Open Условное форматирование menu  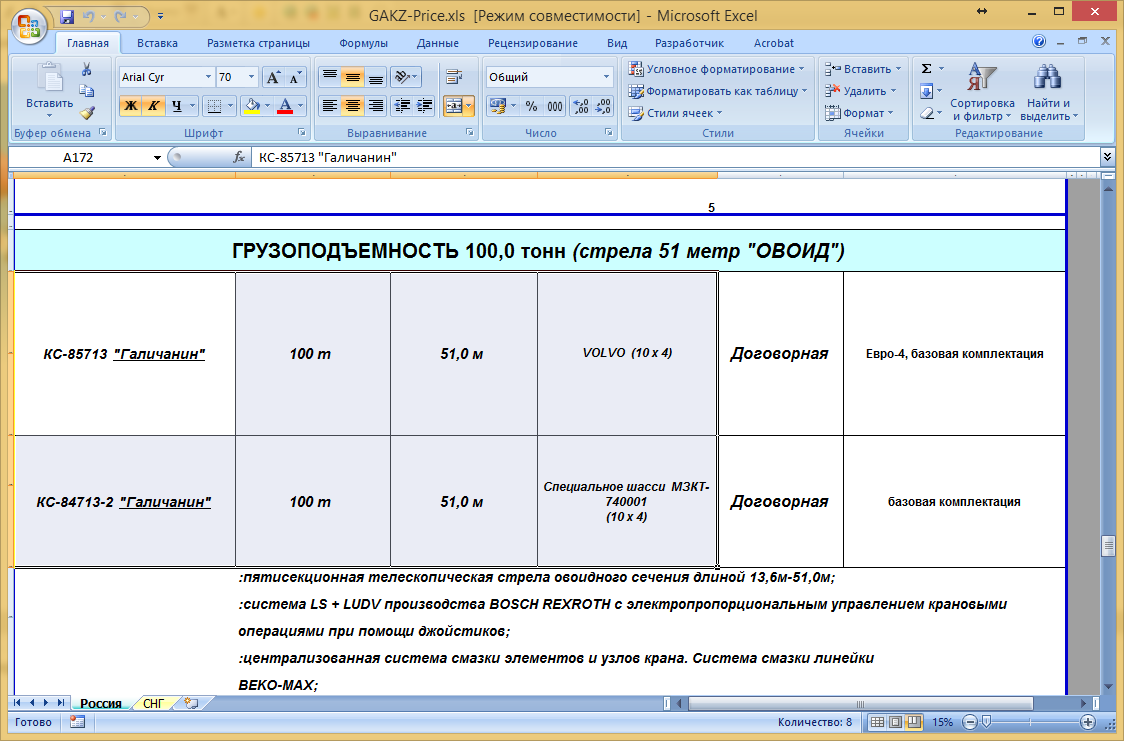coord(716,69)
